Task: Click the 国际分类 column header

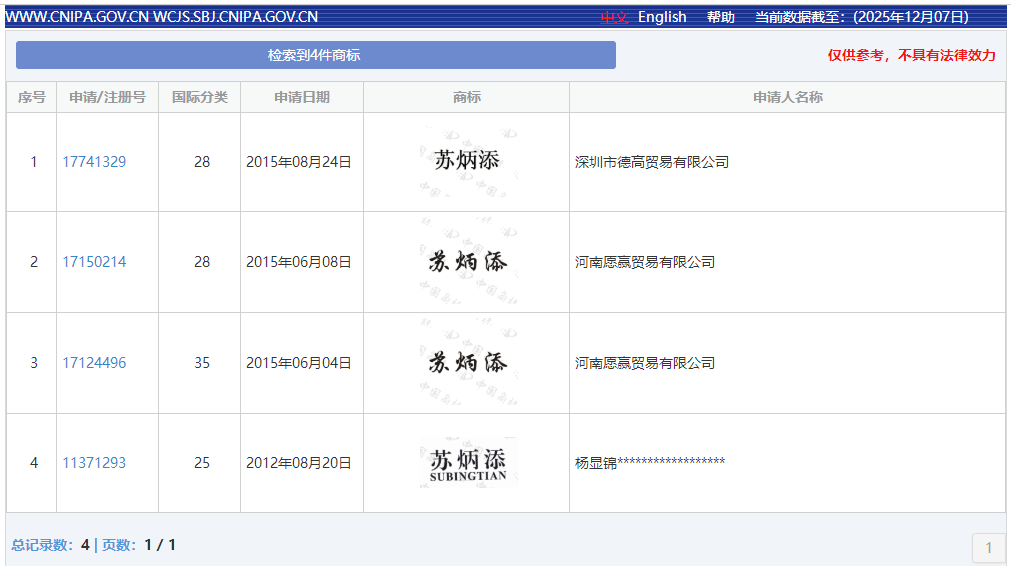Action: coord(200,97)
